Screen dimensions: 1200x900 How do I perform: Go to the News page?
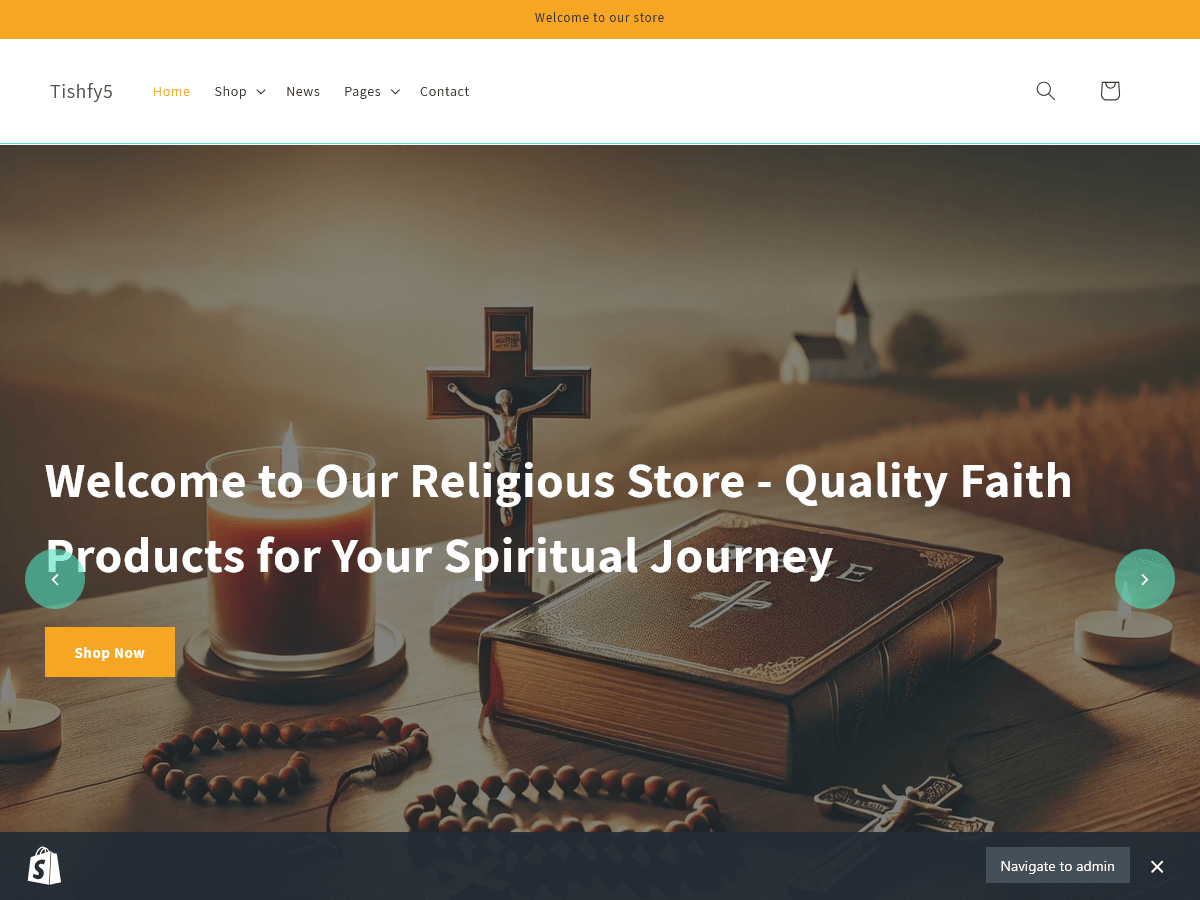(x=303, y=91)
